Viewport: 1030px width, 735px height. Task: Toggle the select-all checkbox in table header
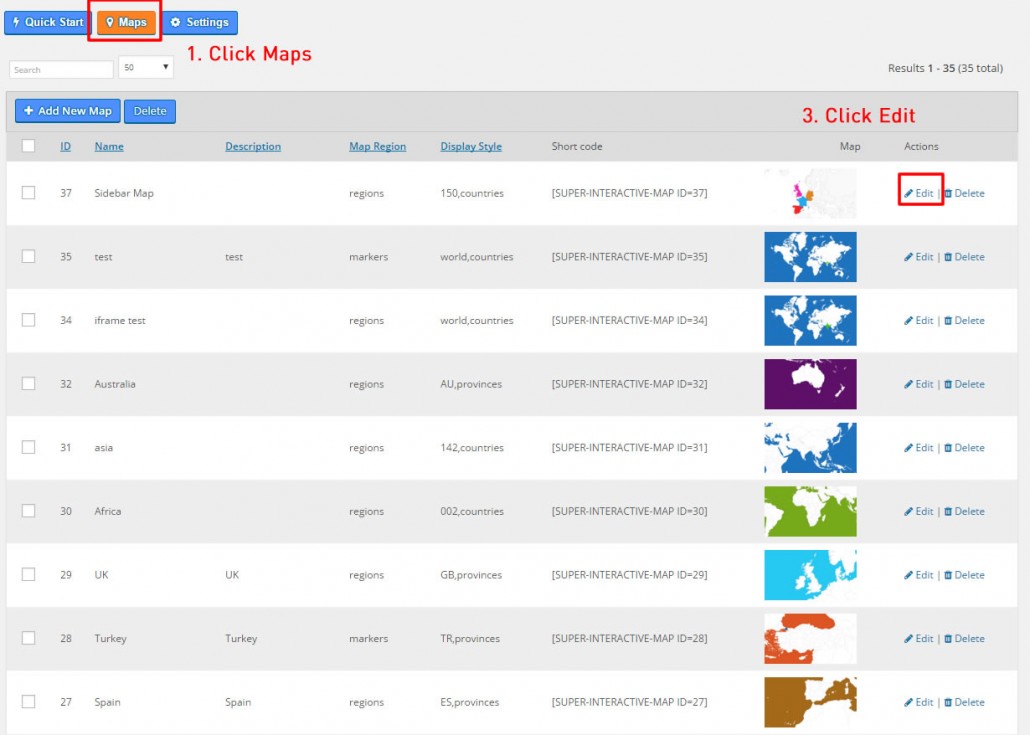tap(28, 146)
